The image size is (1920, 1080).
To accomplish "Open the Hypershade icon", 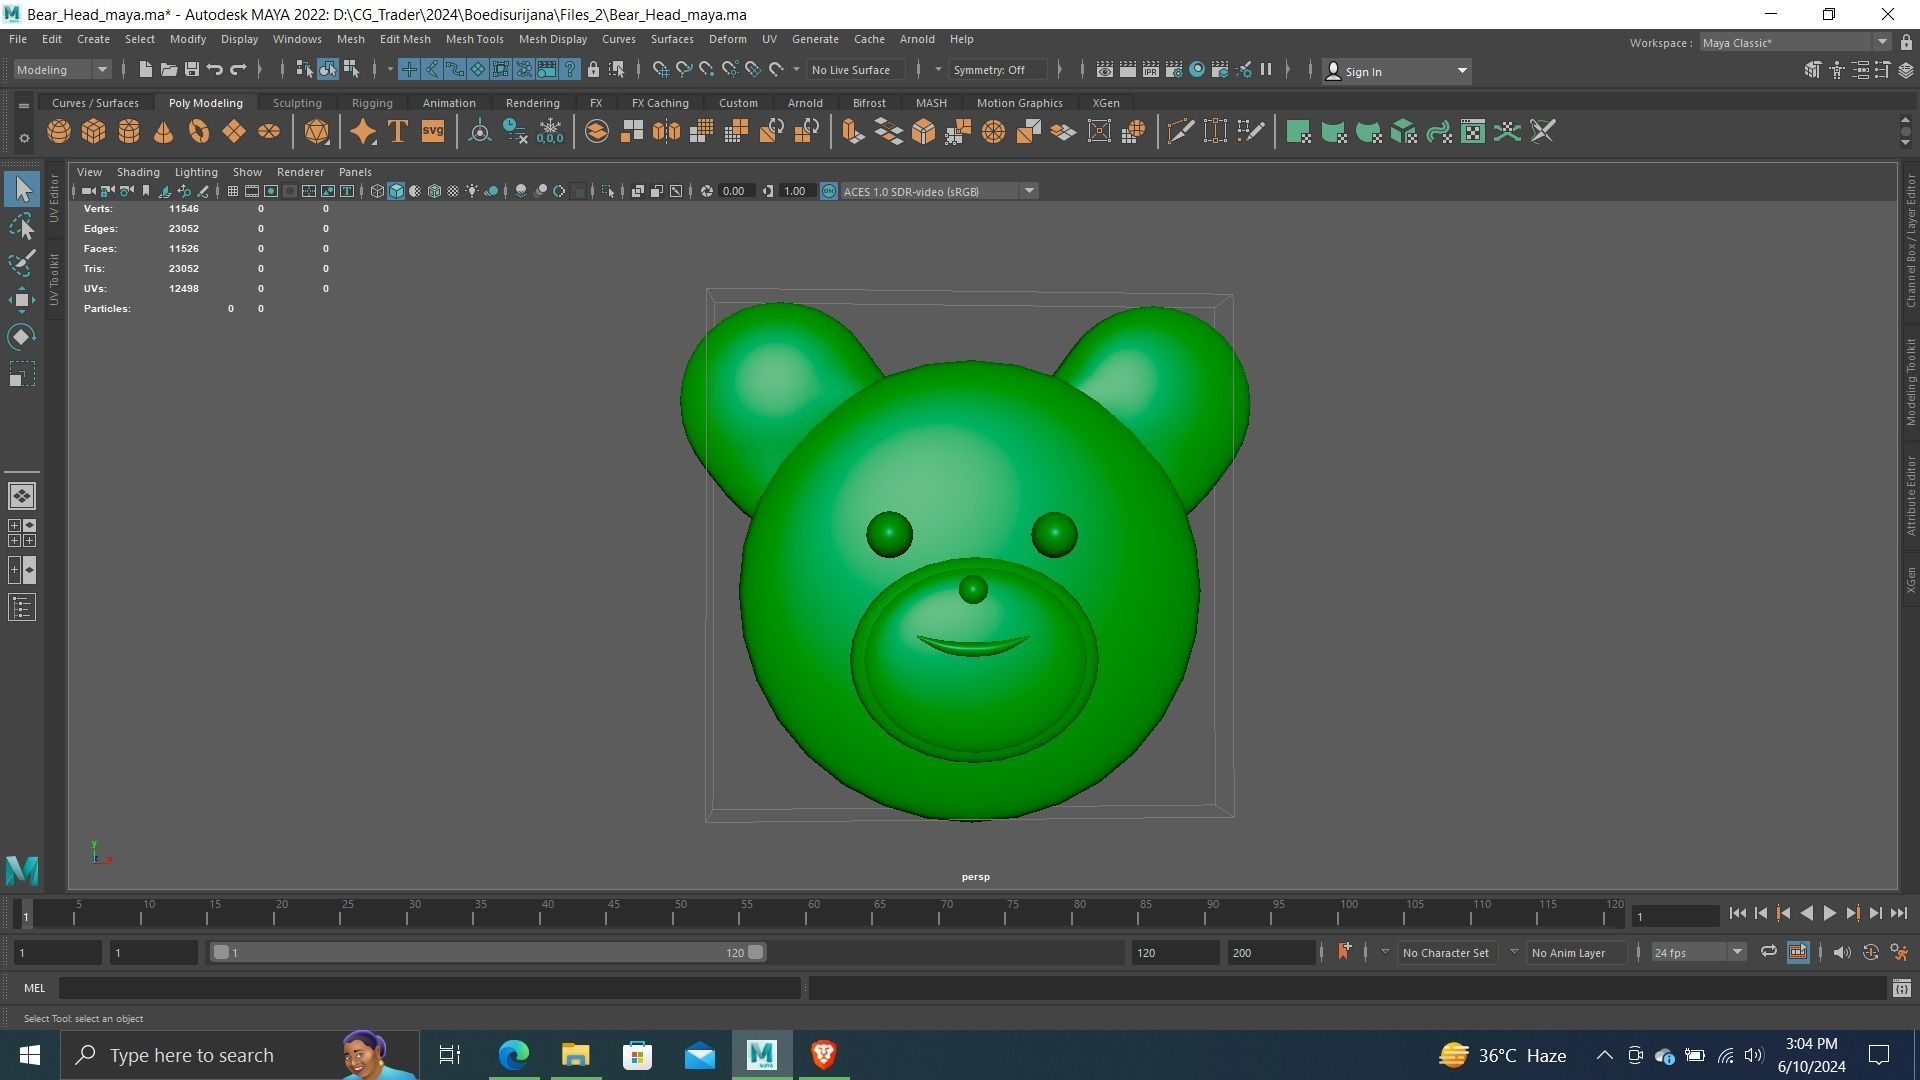I will click(1197, 70).
